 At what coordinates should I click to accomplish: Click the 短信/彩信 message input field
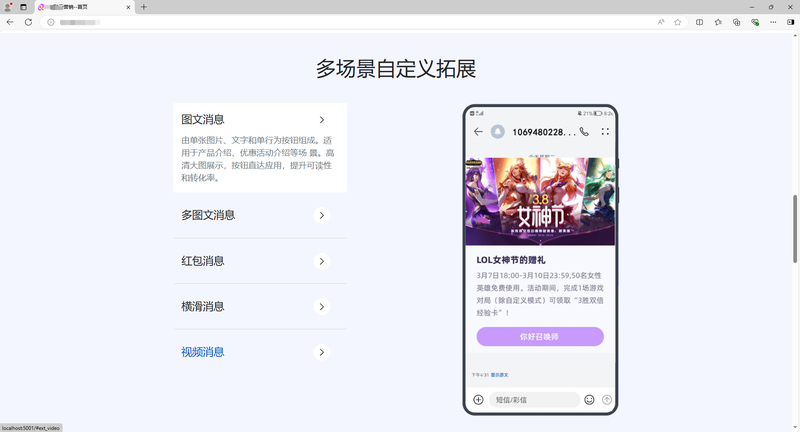[x=534, y=400]
